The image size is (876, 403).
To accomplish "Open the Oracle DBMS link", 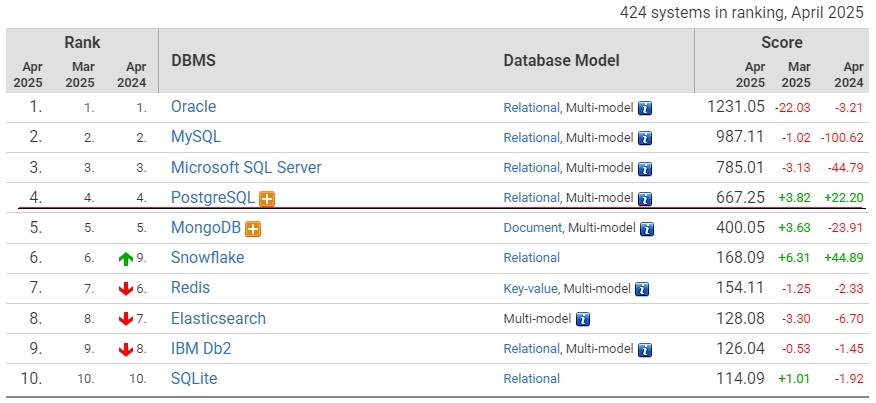I will pyautogui.click(x=193, y=107).
